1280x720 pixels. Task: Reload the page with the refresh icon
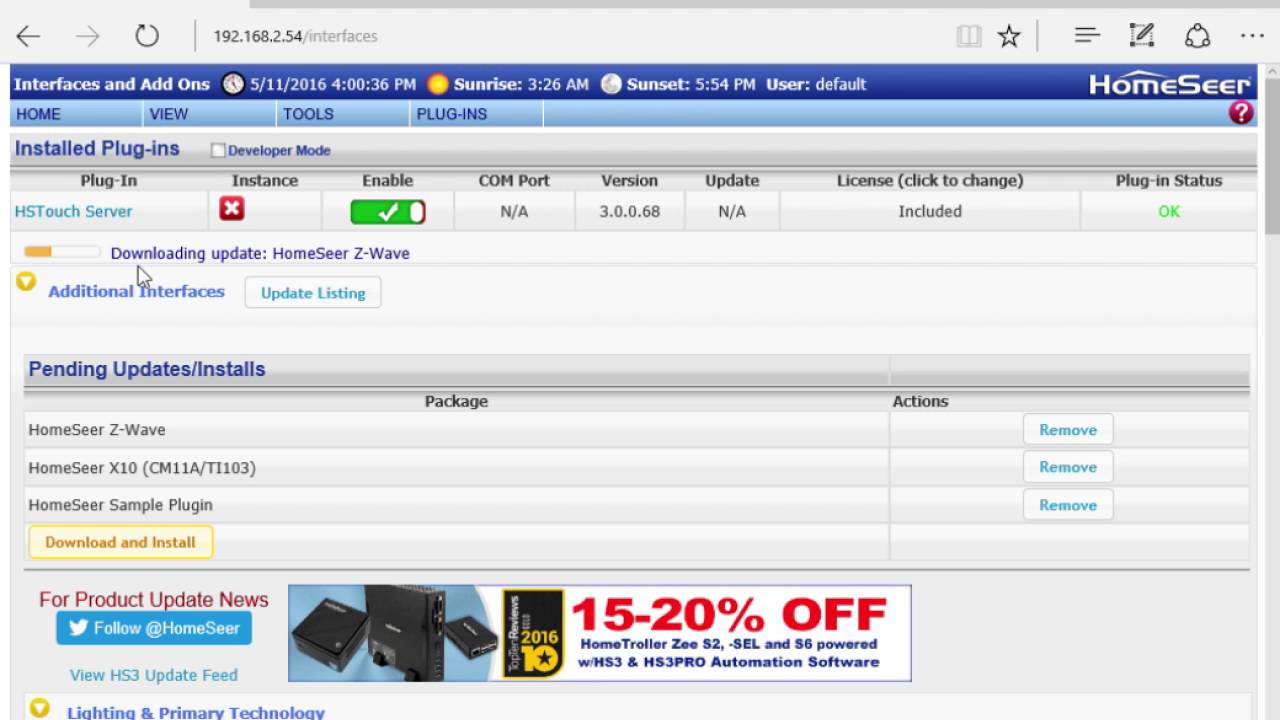click(x=147, y=37)
